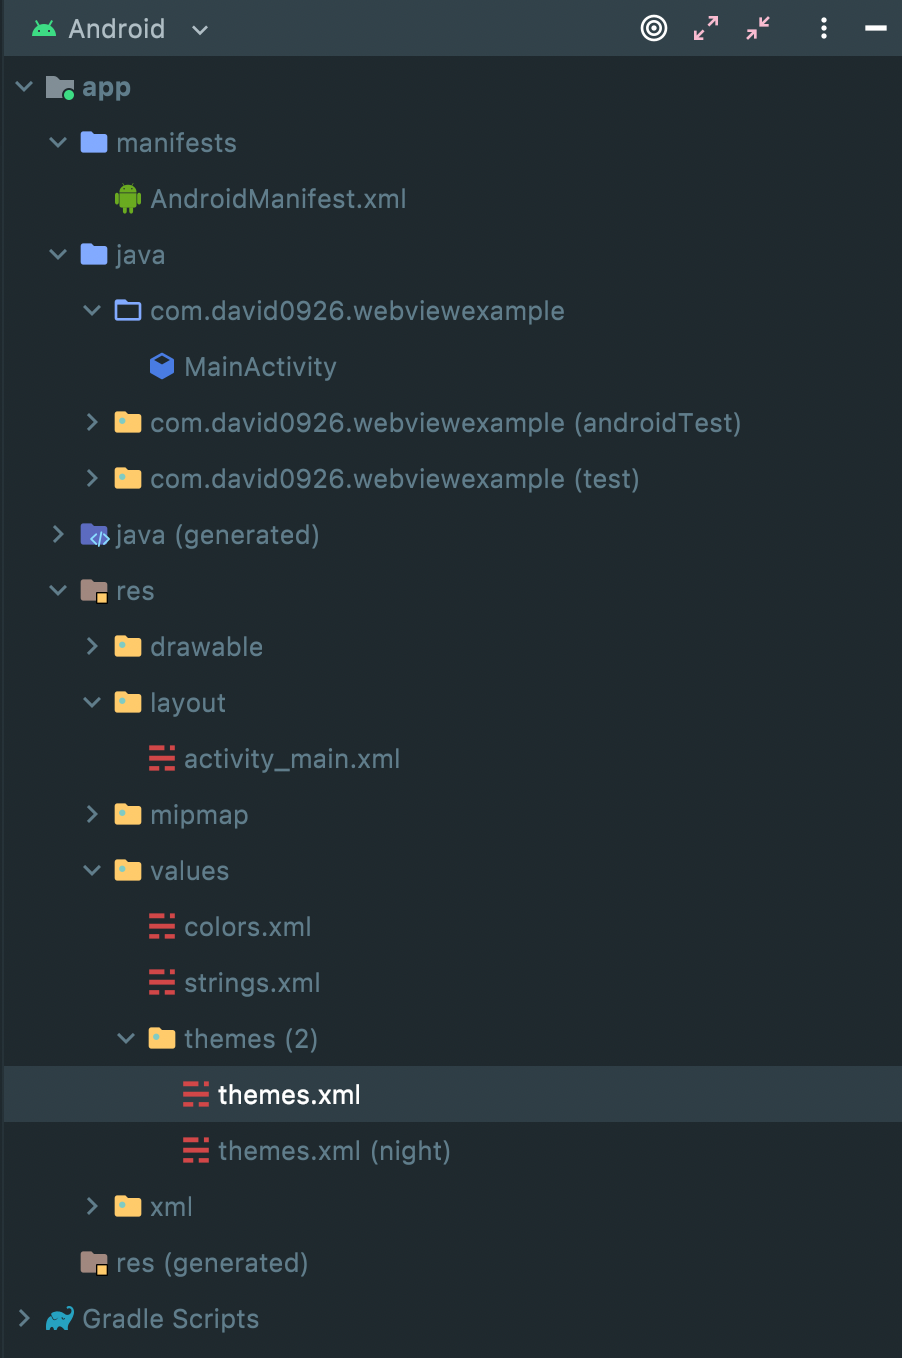Select the MainActivity class icon

click(161, 366)
